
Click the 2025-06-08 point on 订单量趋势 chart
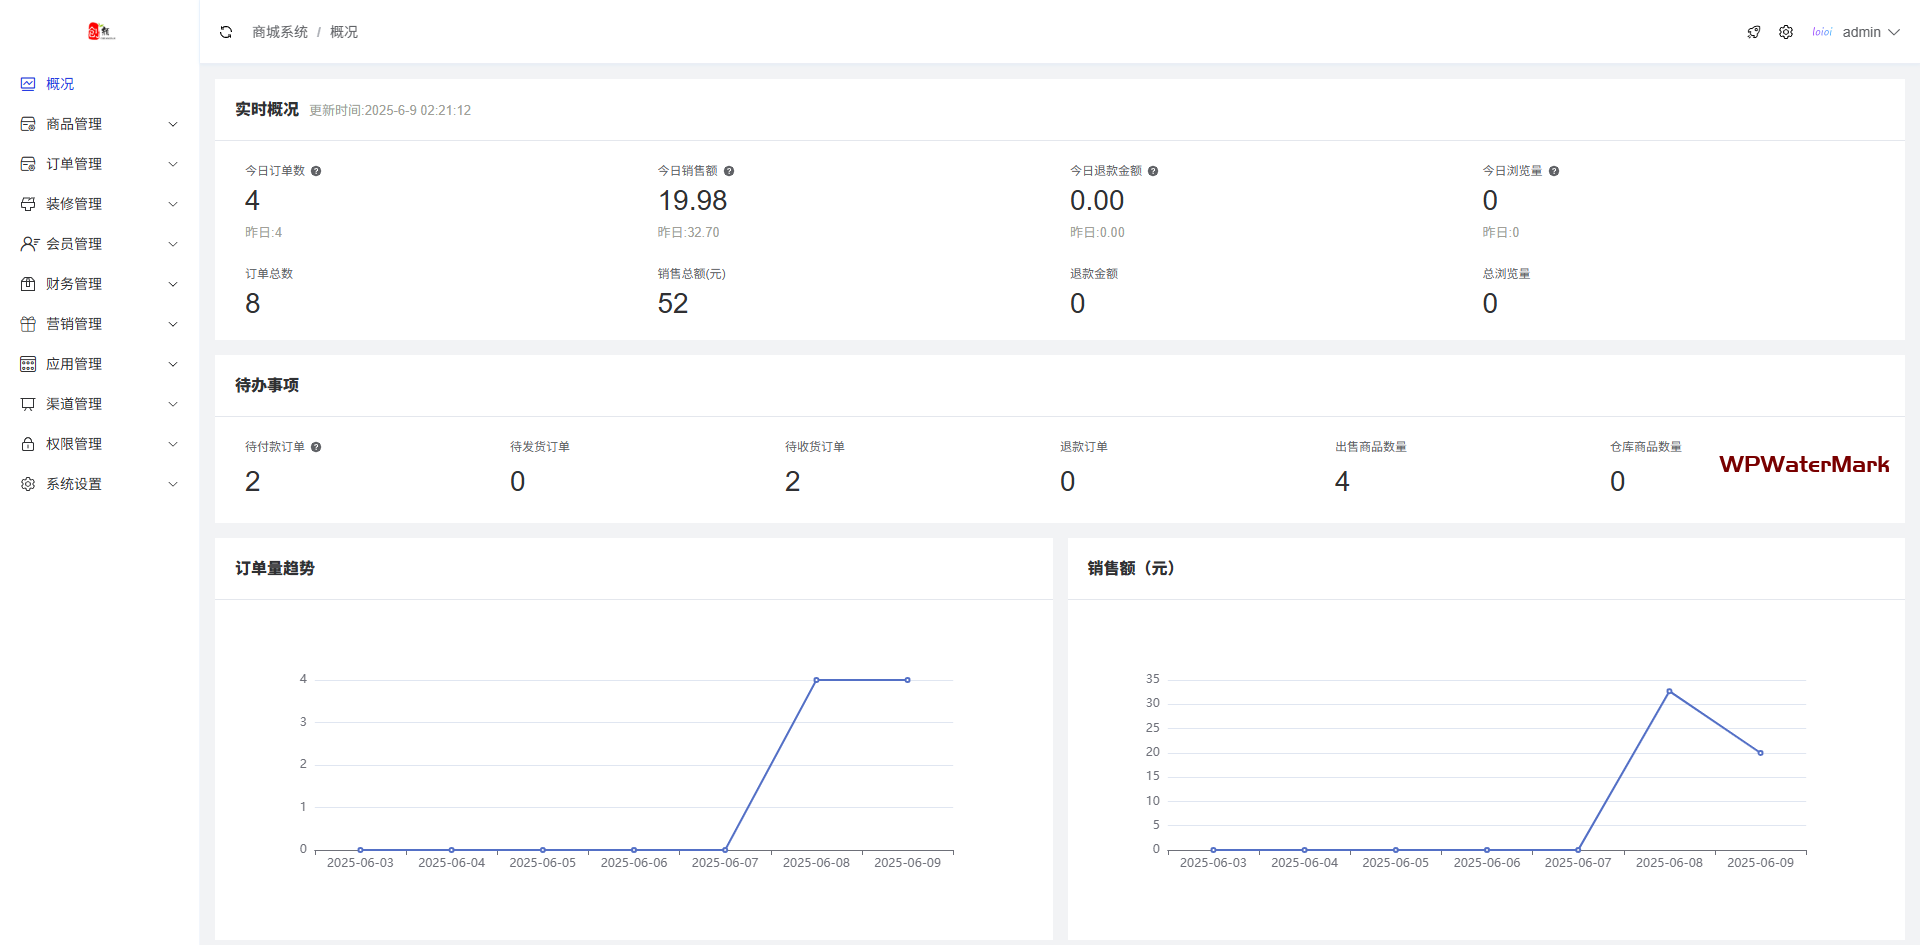[816, 680]
